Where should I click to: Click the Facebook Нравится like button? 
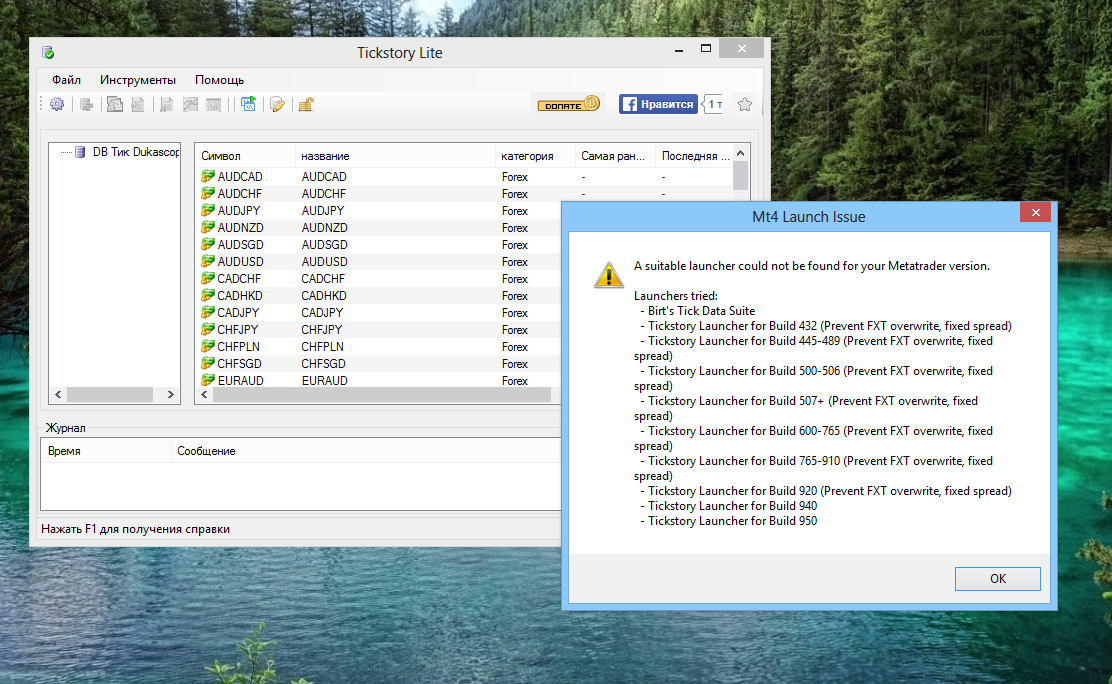pos(658,104)
